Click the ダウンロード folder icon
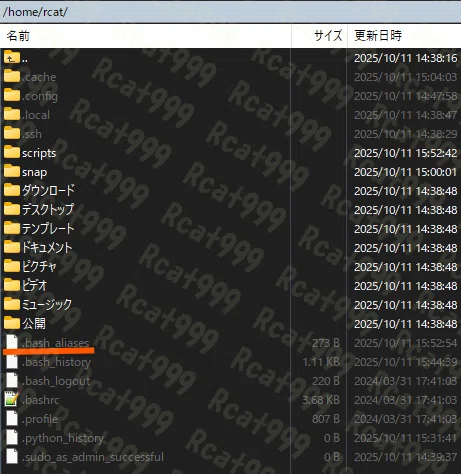This screenshot has width=461, height=474. point(12,191)
